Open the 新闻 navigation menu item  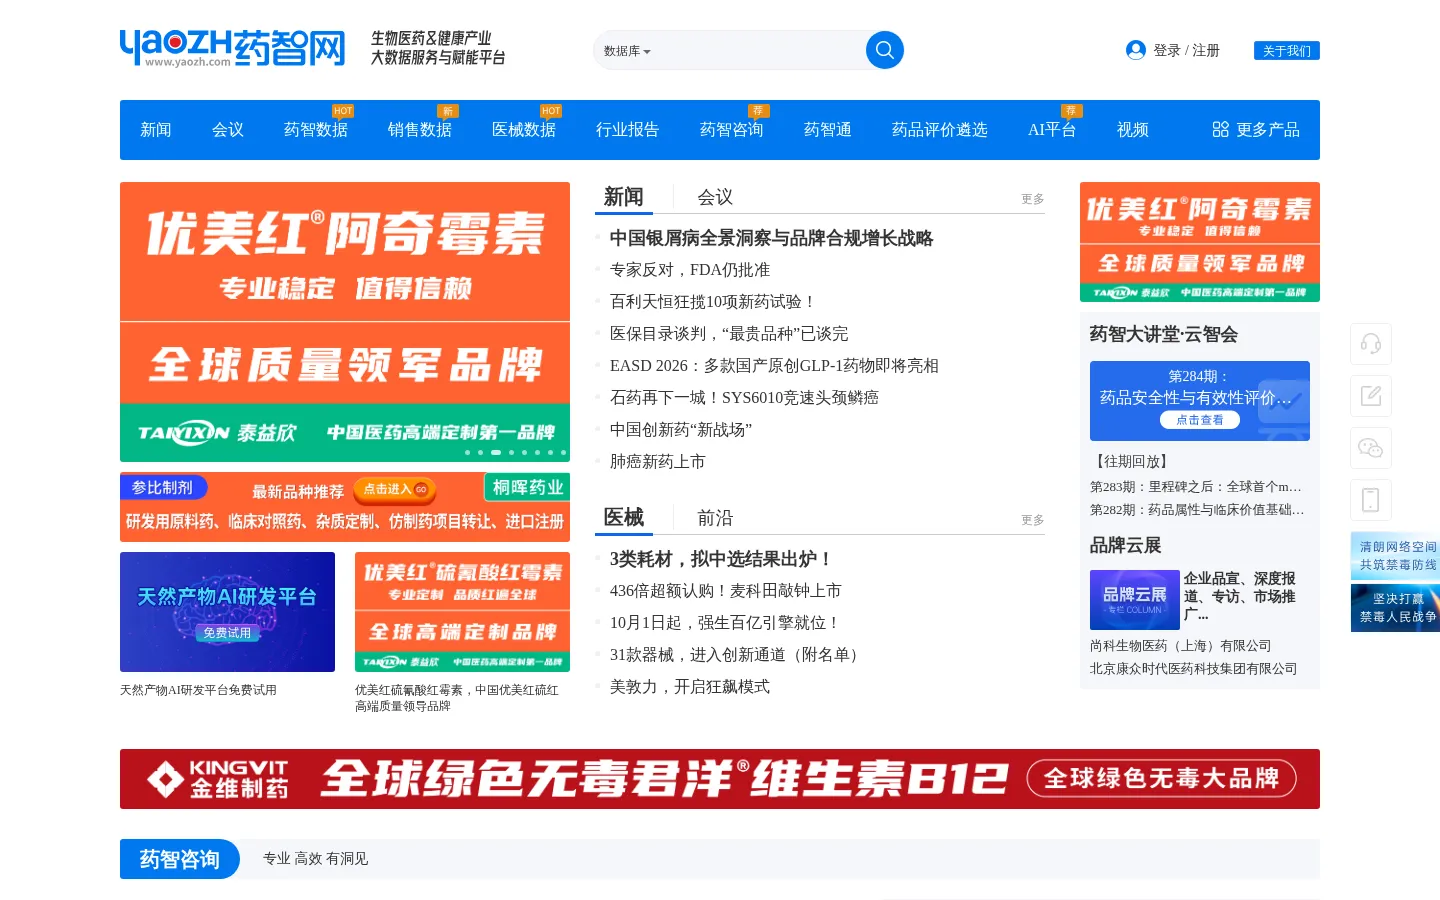point(156,130)
